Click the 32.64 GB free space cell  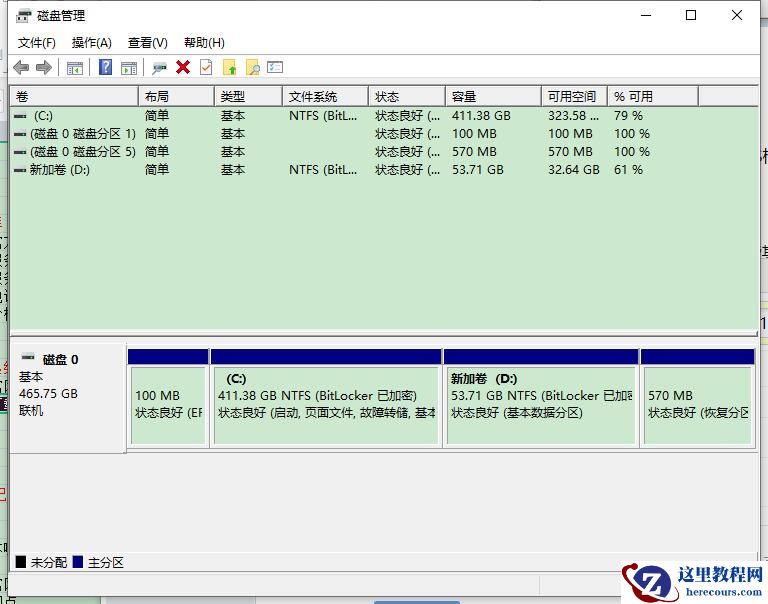point(574,170)
